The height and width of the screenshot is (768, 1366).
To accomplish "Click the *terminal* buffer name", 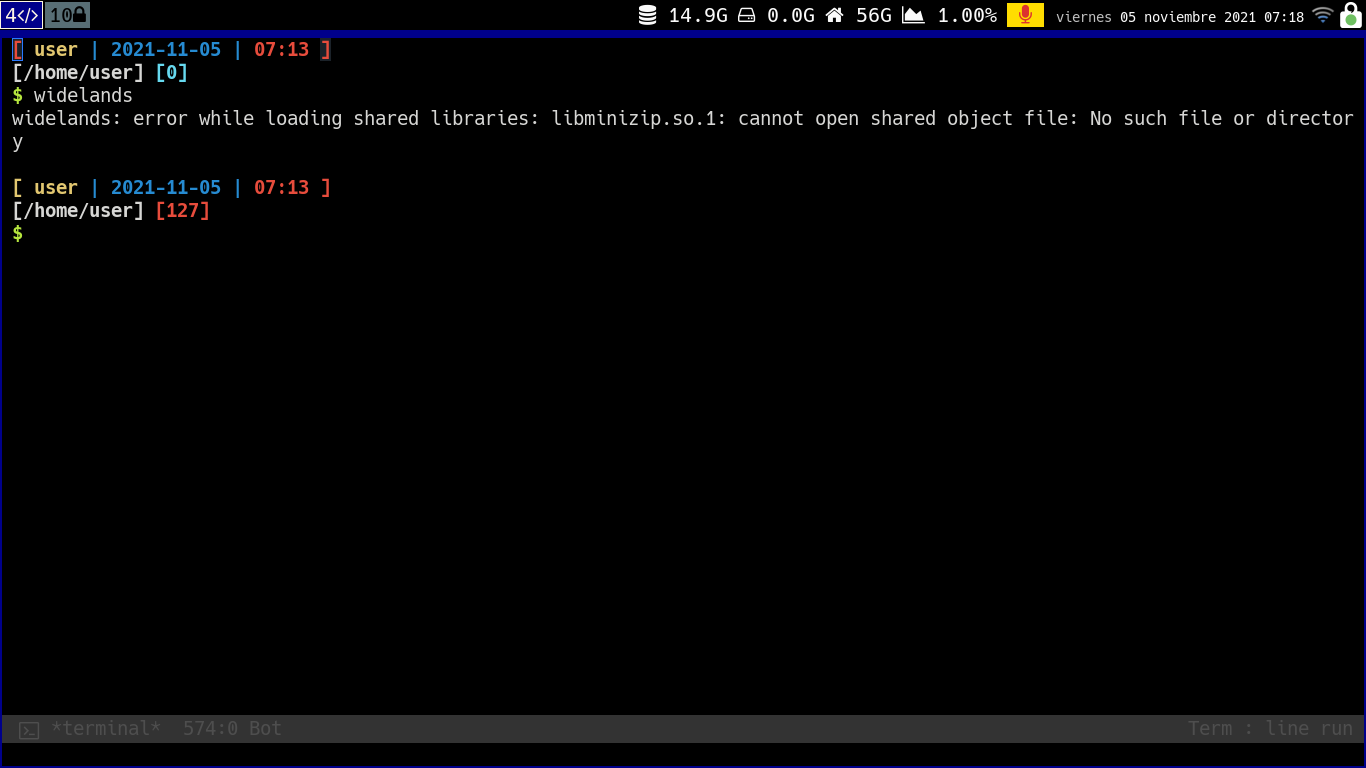I will tap(105, 729).
